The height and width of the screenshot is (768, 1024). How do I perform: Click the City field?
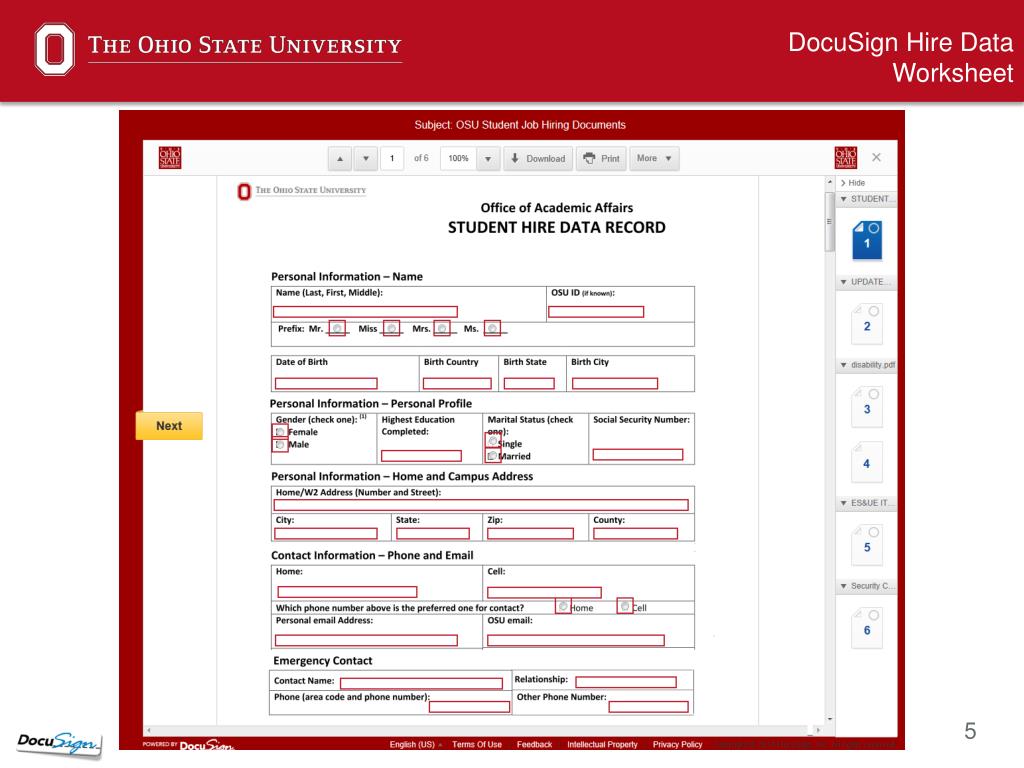(326, 534)
